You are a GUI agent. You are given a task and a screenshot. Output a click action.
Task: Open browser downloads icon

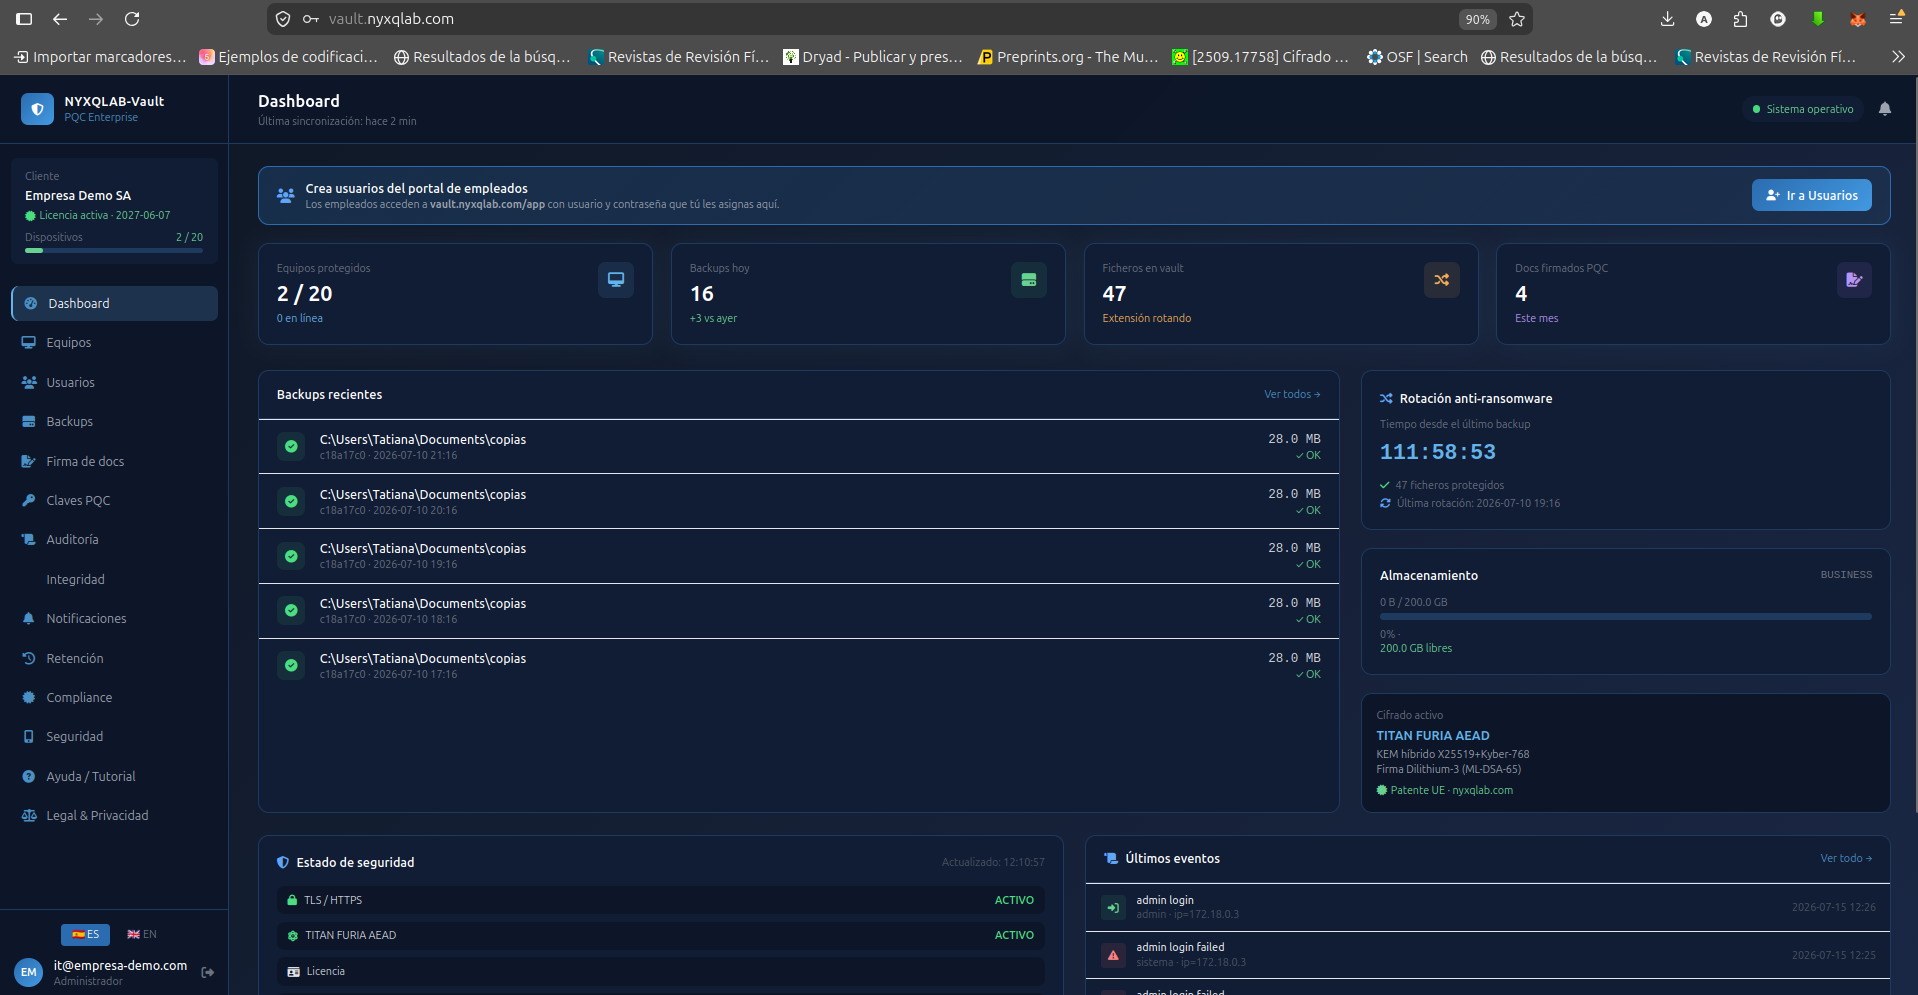coord(1667,19)
